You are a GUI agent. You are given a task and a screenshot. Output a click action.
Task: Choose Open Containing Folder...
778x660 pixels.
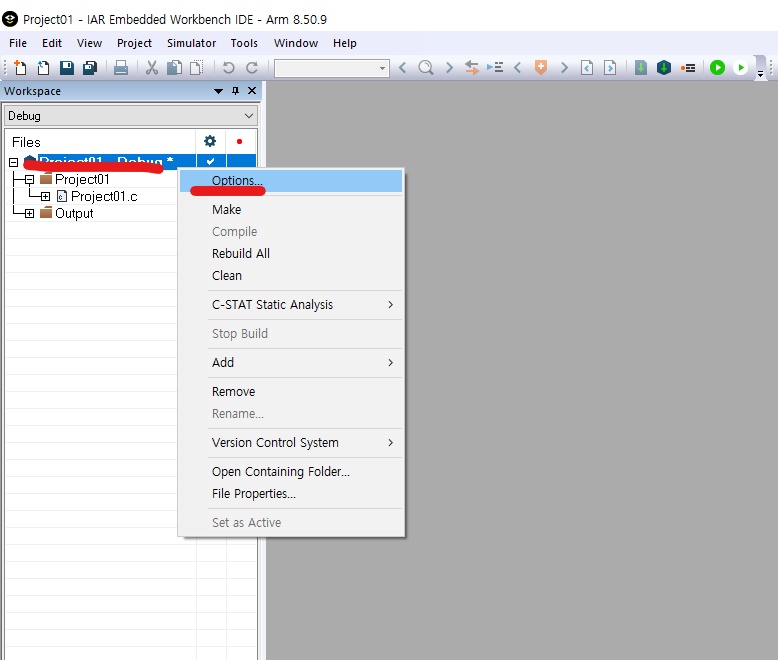tap(291, 471)
